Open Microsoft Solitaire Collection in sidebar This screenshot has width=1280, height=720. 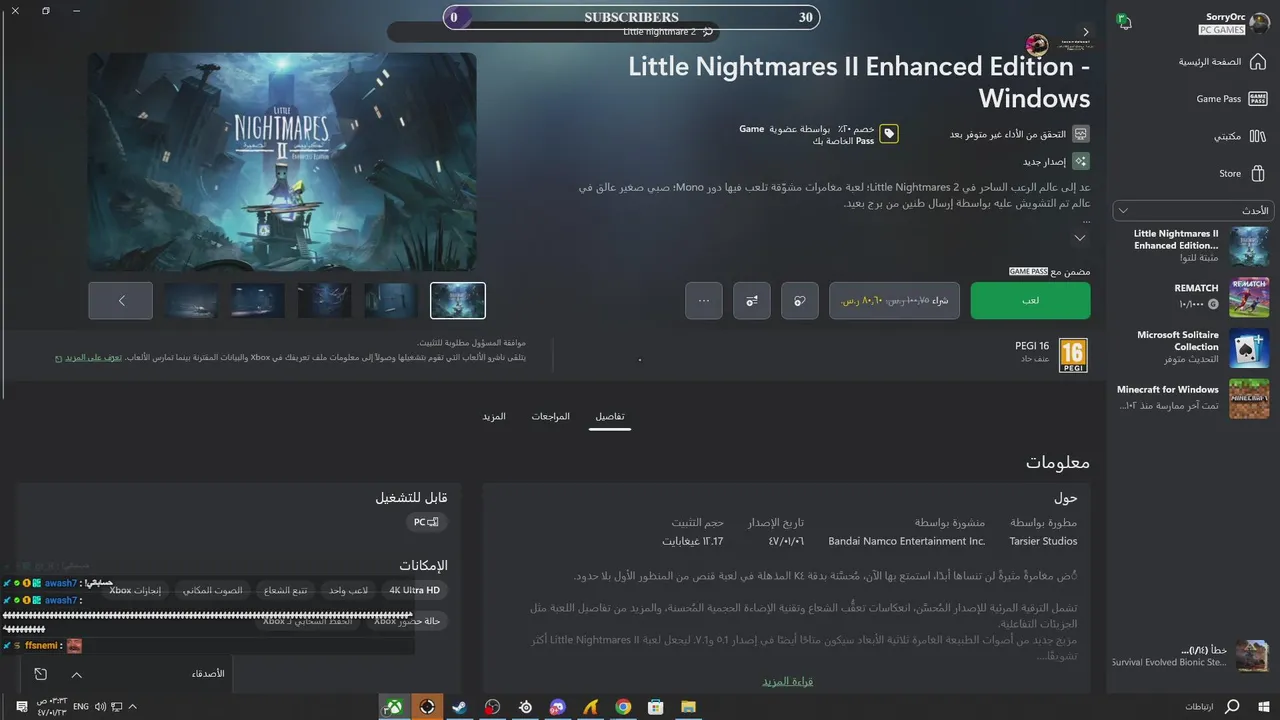[x=1192, y=347]
